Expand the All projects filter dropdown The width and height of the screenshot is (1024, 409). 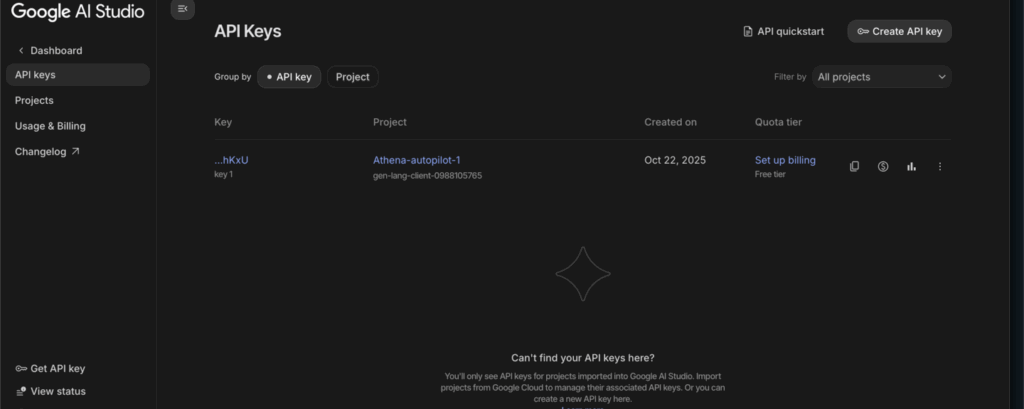click(881, 77)
